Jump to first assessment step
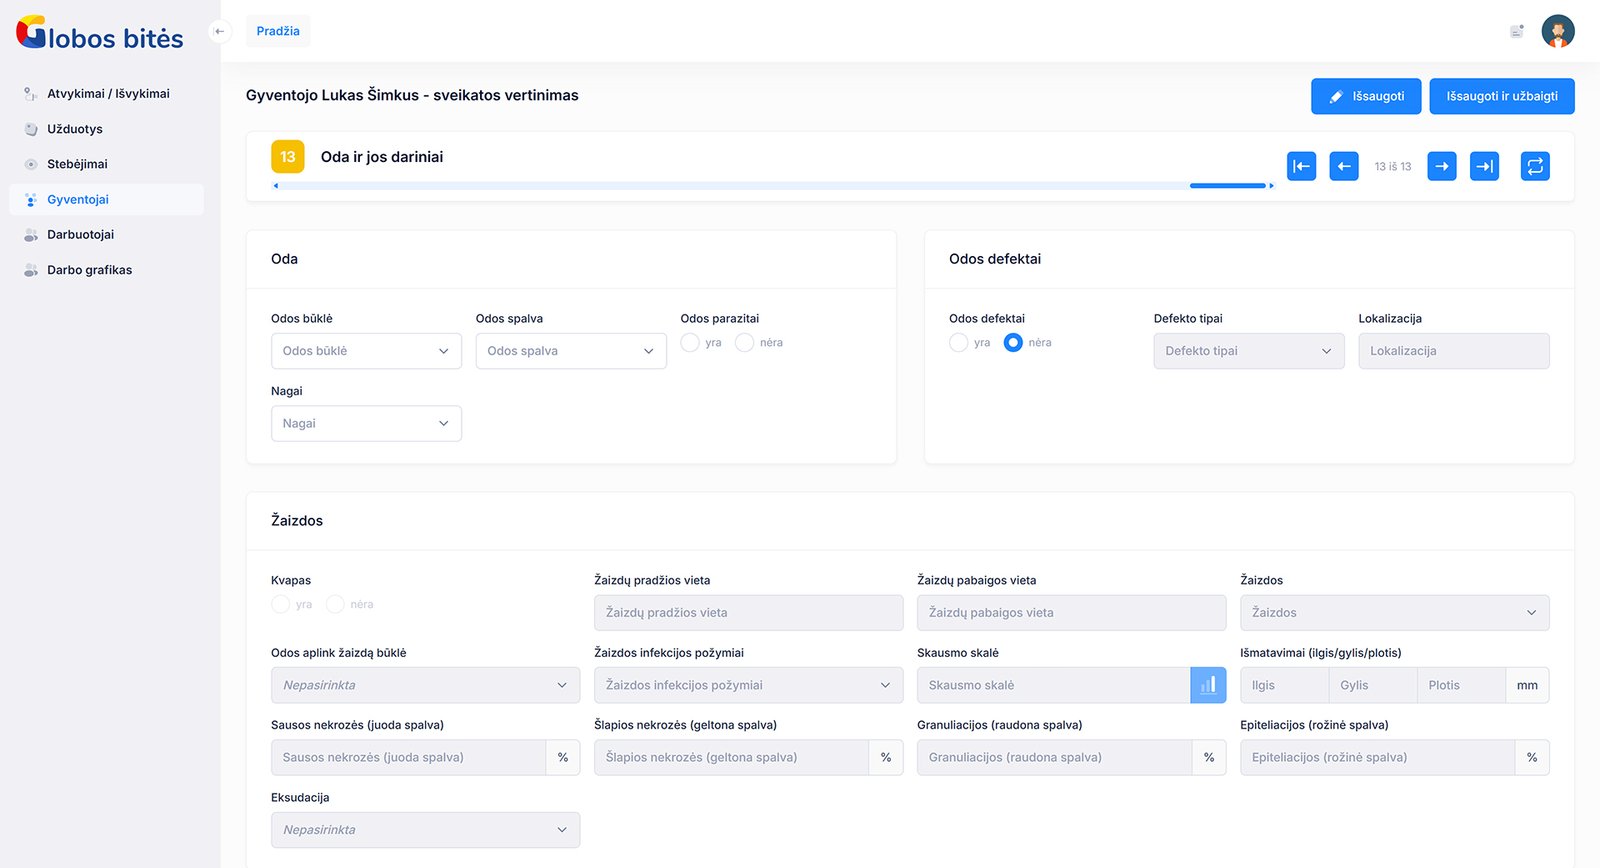The width and height of the screenshot is (1600, 868). 1301,166
